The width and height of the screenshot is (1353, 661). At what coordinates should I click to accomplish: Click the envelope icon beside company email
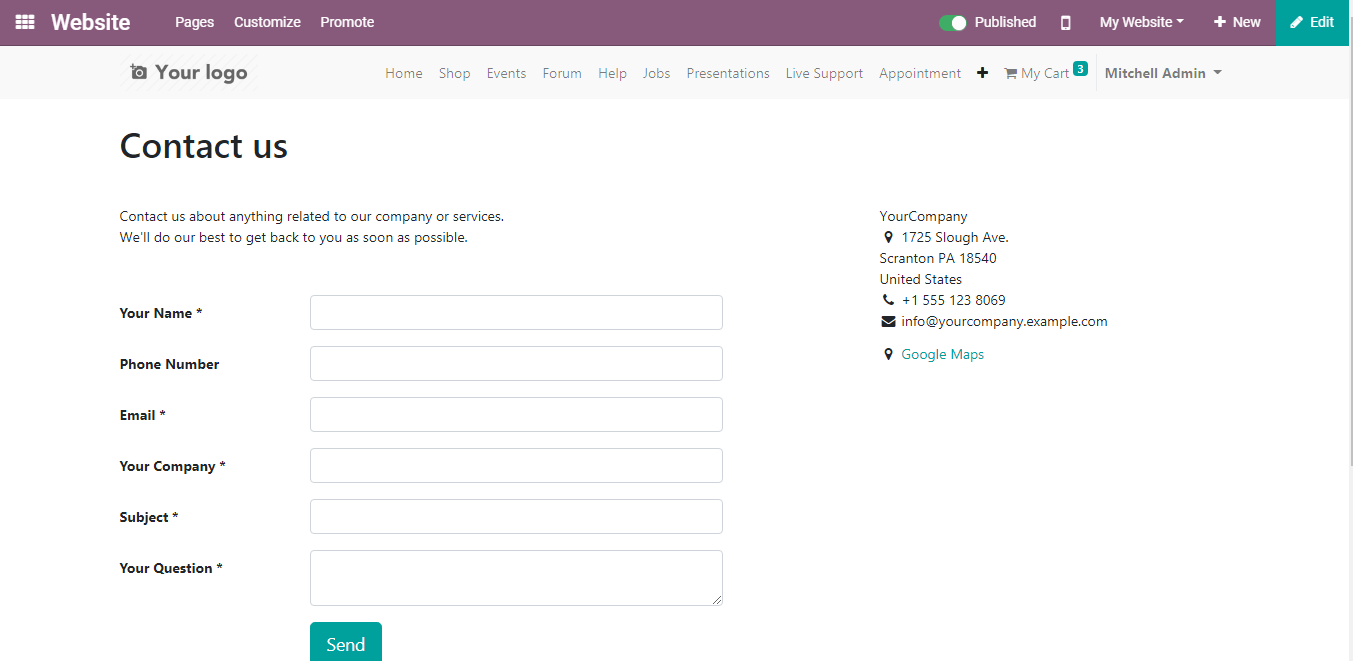[888, 321]
